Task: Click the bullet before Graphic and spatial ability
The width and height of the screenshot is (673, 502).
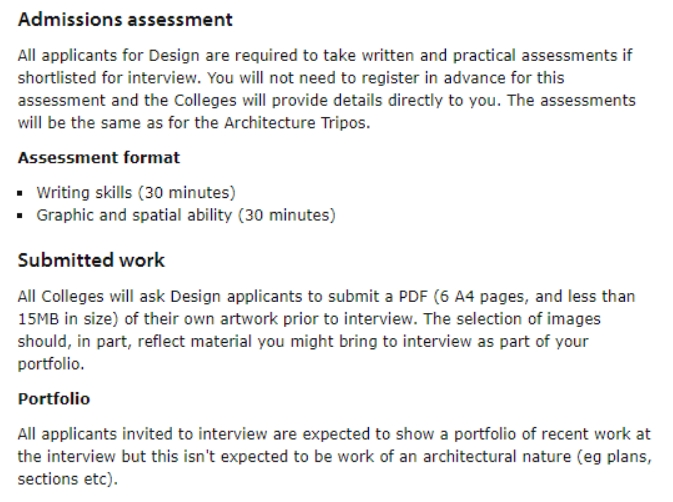Action: [x=20, y=216]
